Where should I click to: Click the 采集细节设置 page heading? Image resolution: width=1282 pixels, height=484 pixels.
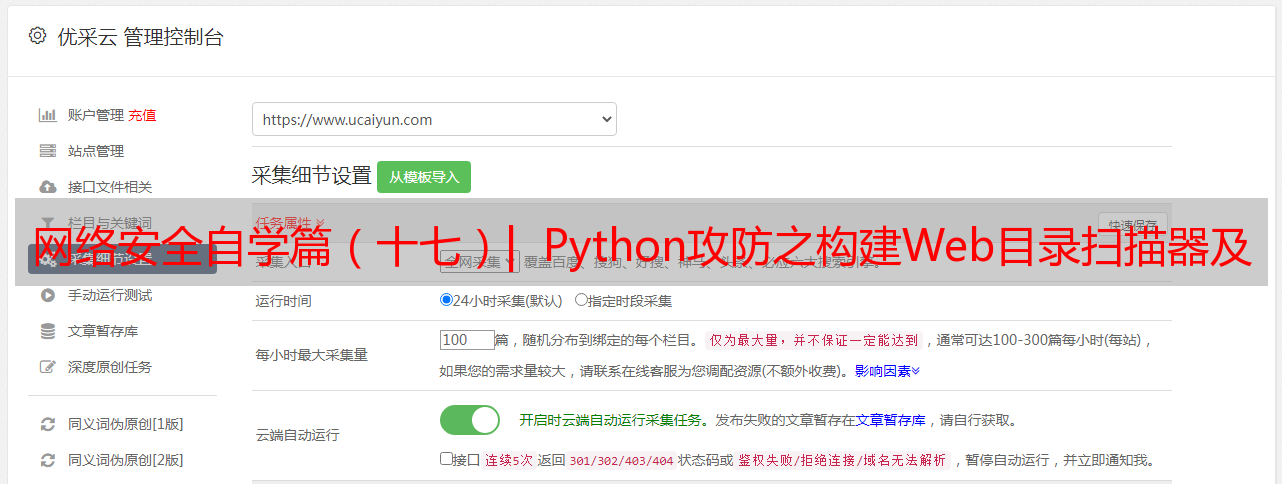tap(312, 176)
